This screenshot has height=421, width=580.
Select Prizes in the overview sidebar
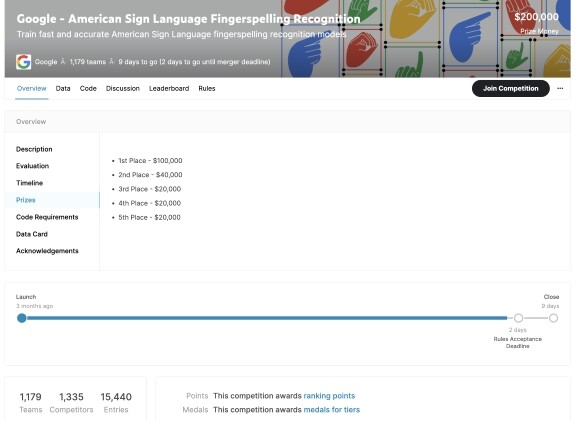26,200
